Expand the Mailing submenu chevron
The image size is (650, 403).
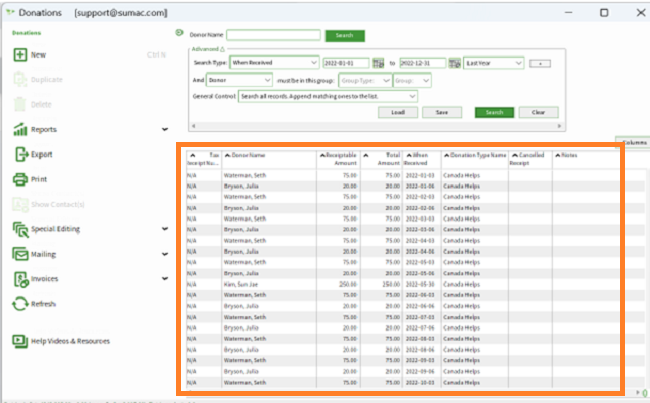(x=165, y=254)
